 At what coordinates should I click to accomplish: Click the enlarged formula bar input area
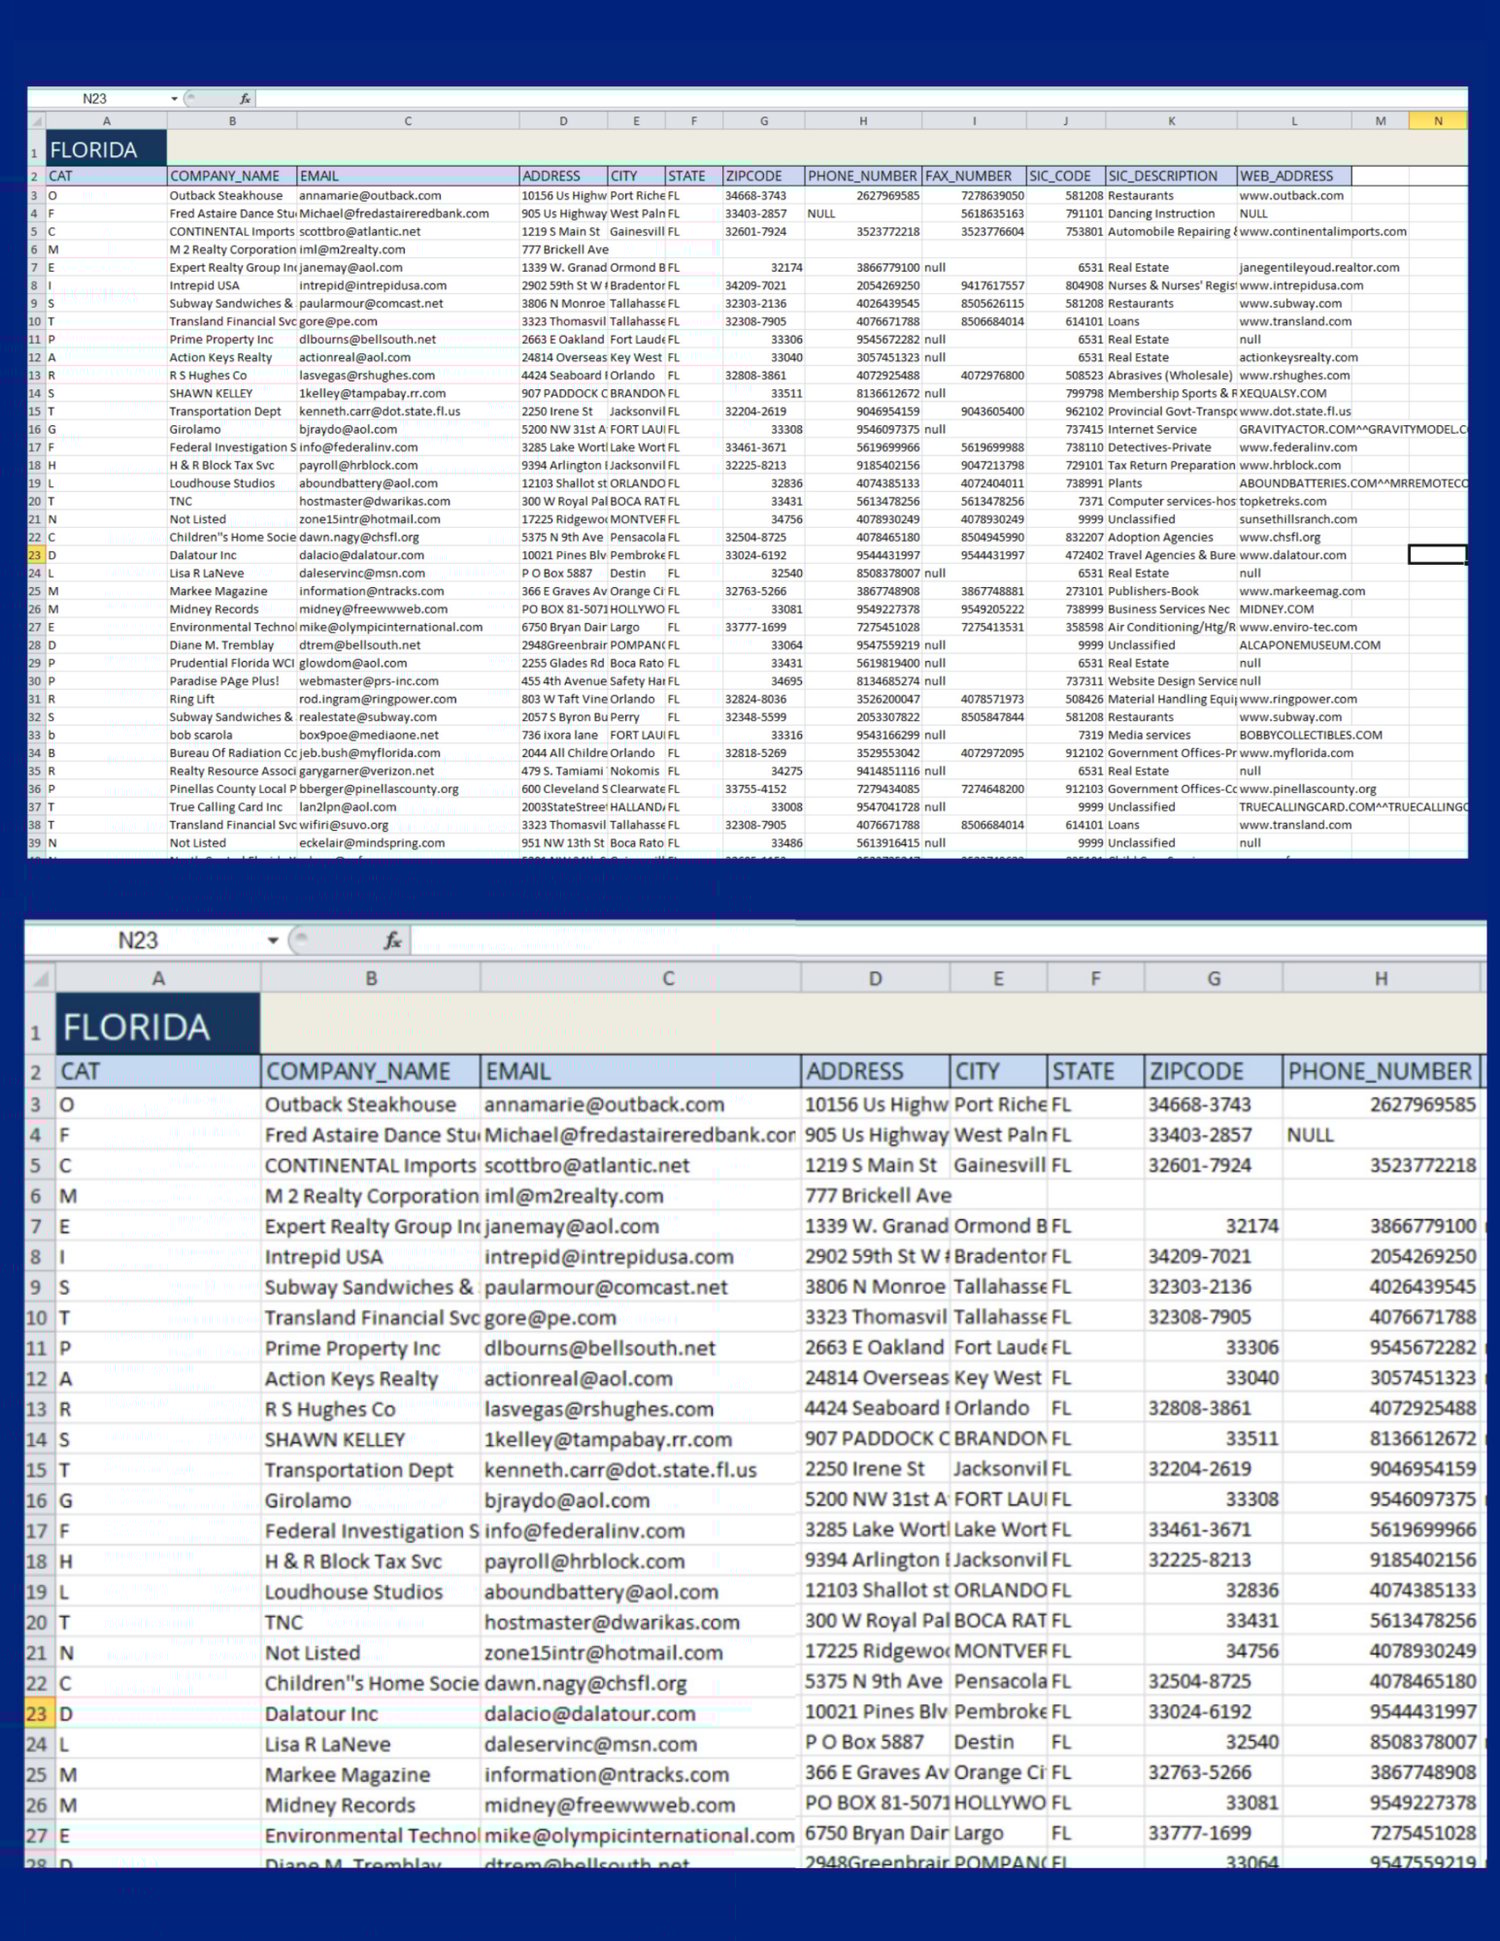948,940
